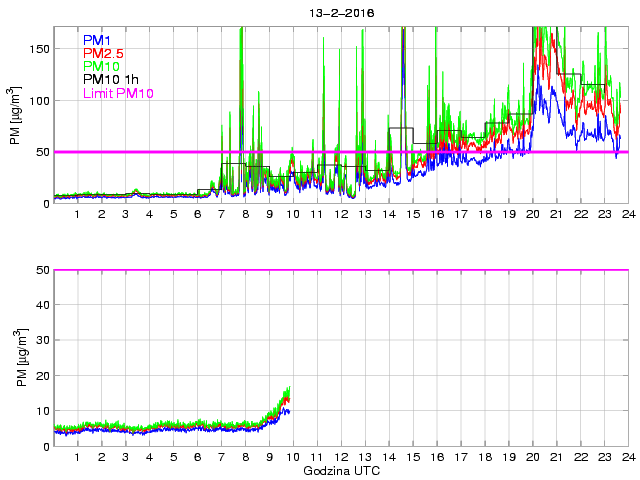Click hour 17 label under lower chart

coord(461,457)
